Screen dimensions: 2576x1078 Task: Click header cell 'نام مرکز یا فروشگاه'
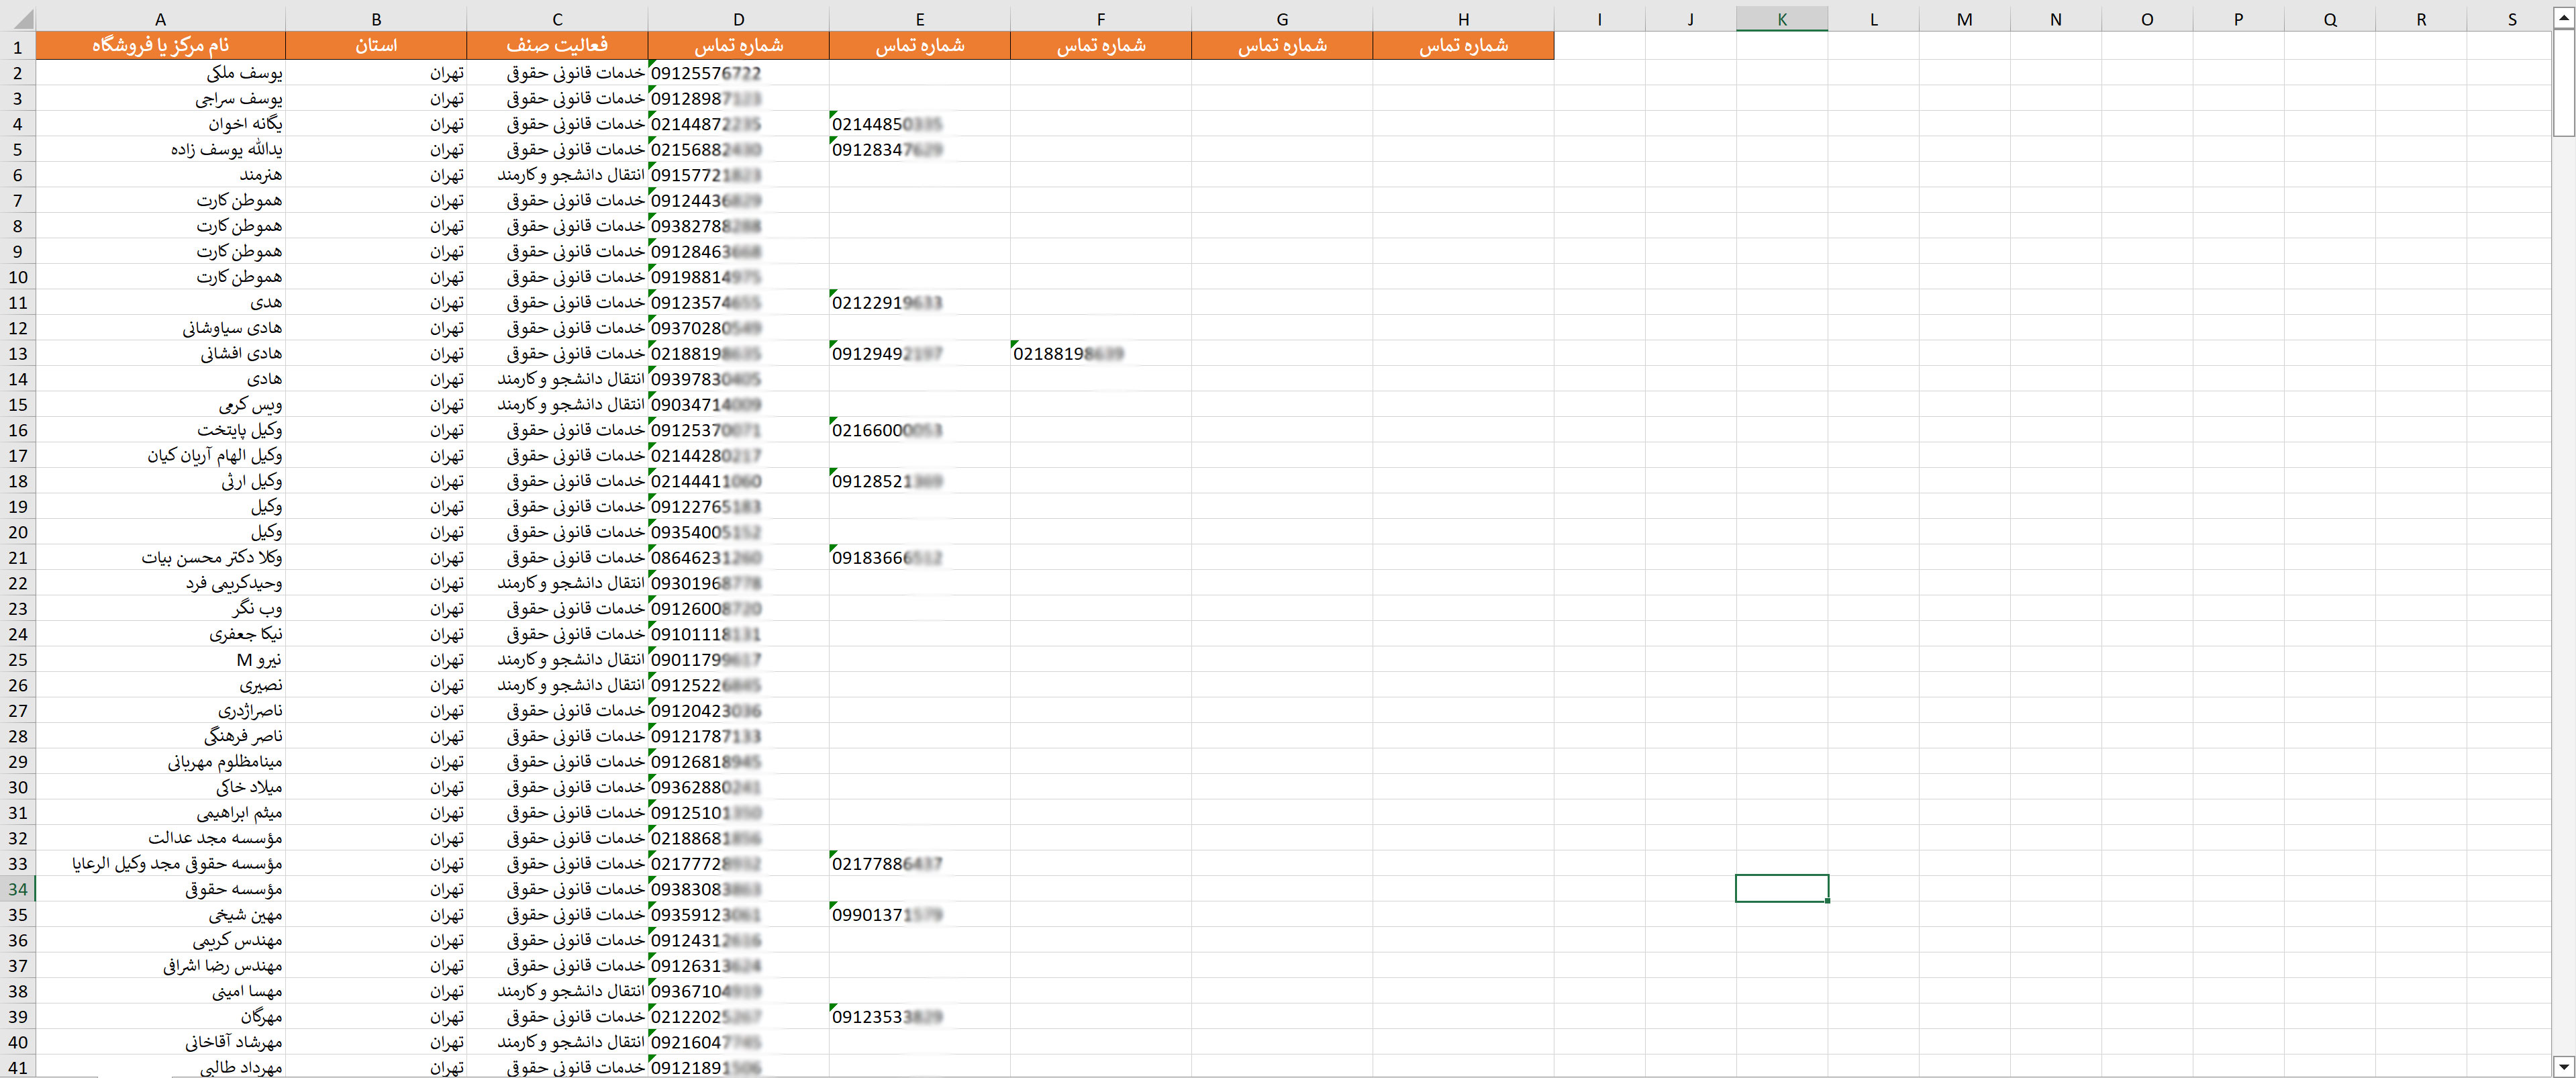point(161,46)
